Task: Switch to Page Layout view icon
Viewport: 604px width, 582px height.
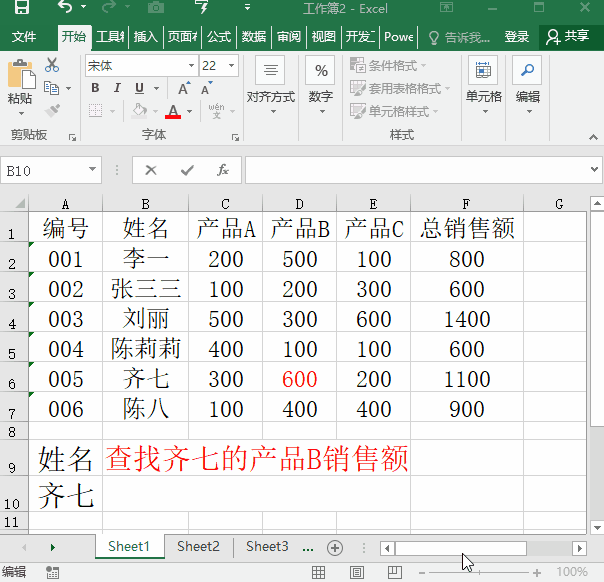Action: click(x=357, y=572)
